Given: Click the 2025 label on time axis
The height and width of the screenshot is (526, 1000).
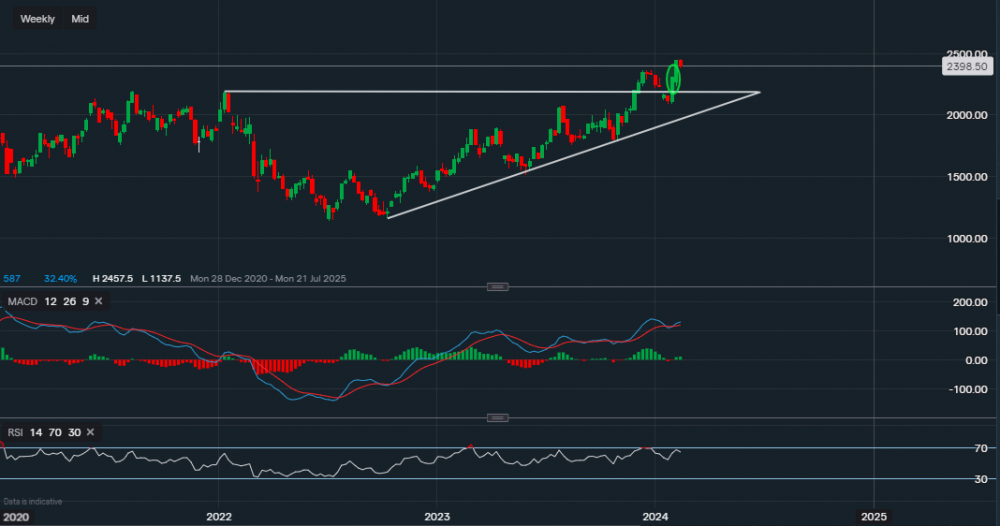Looking at the screenshot, I should coord(873,517).
